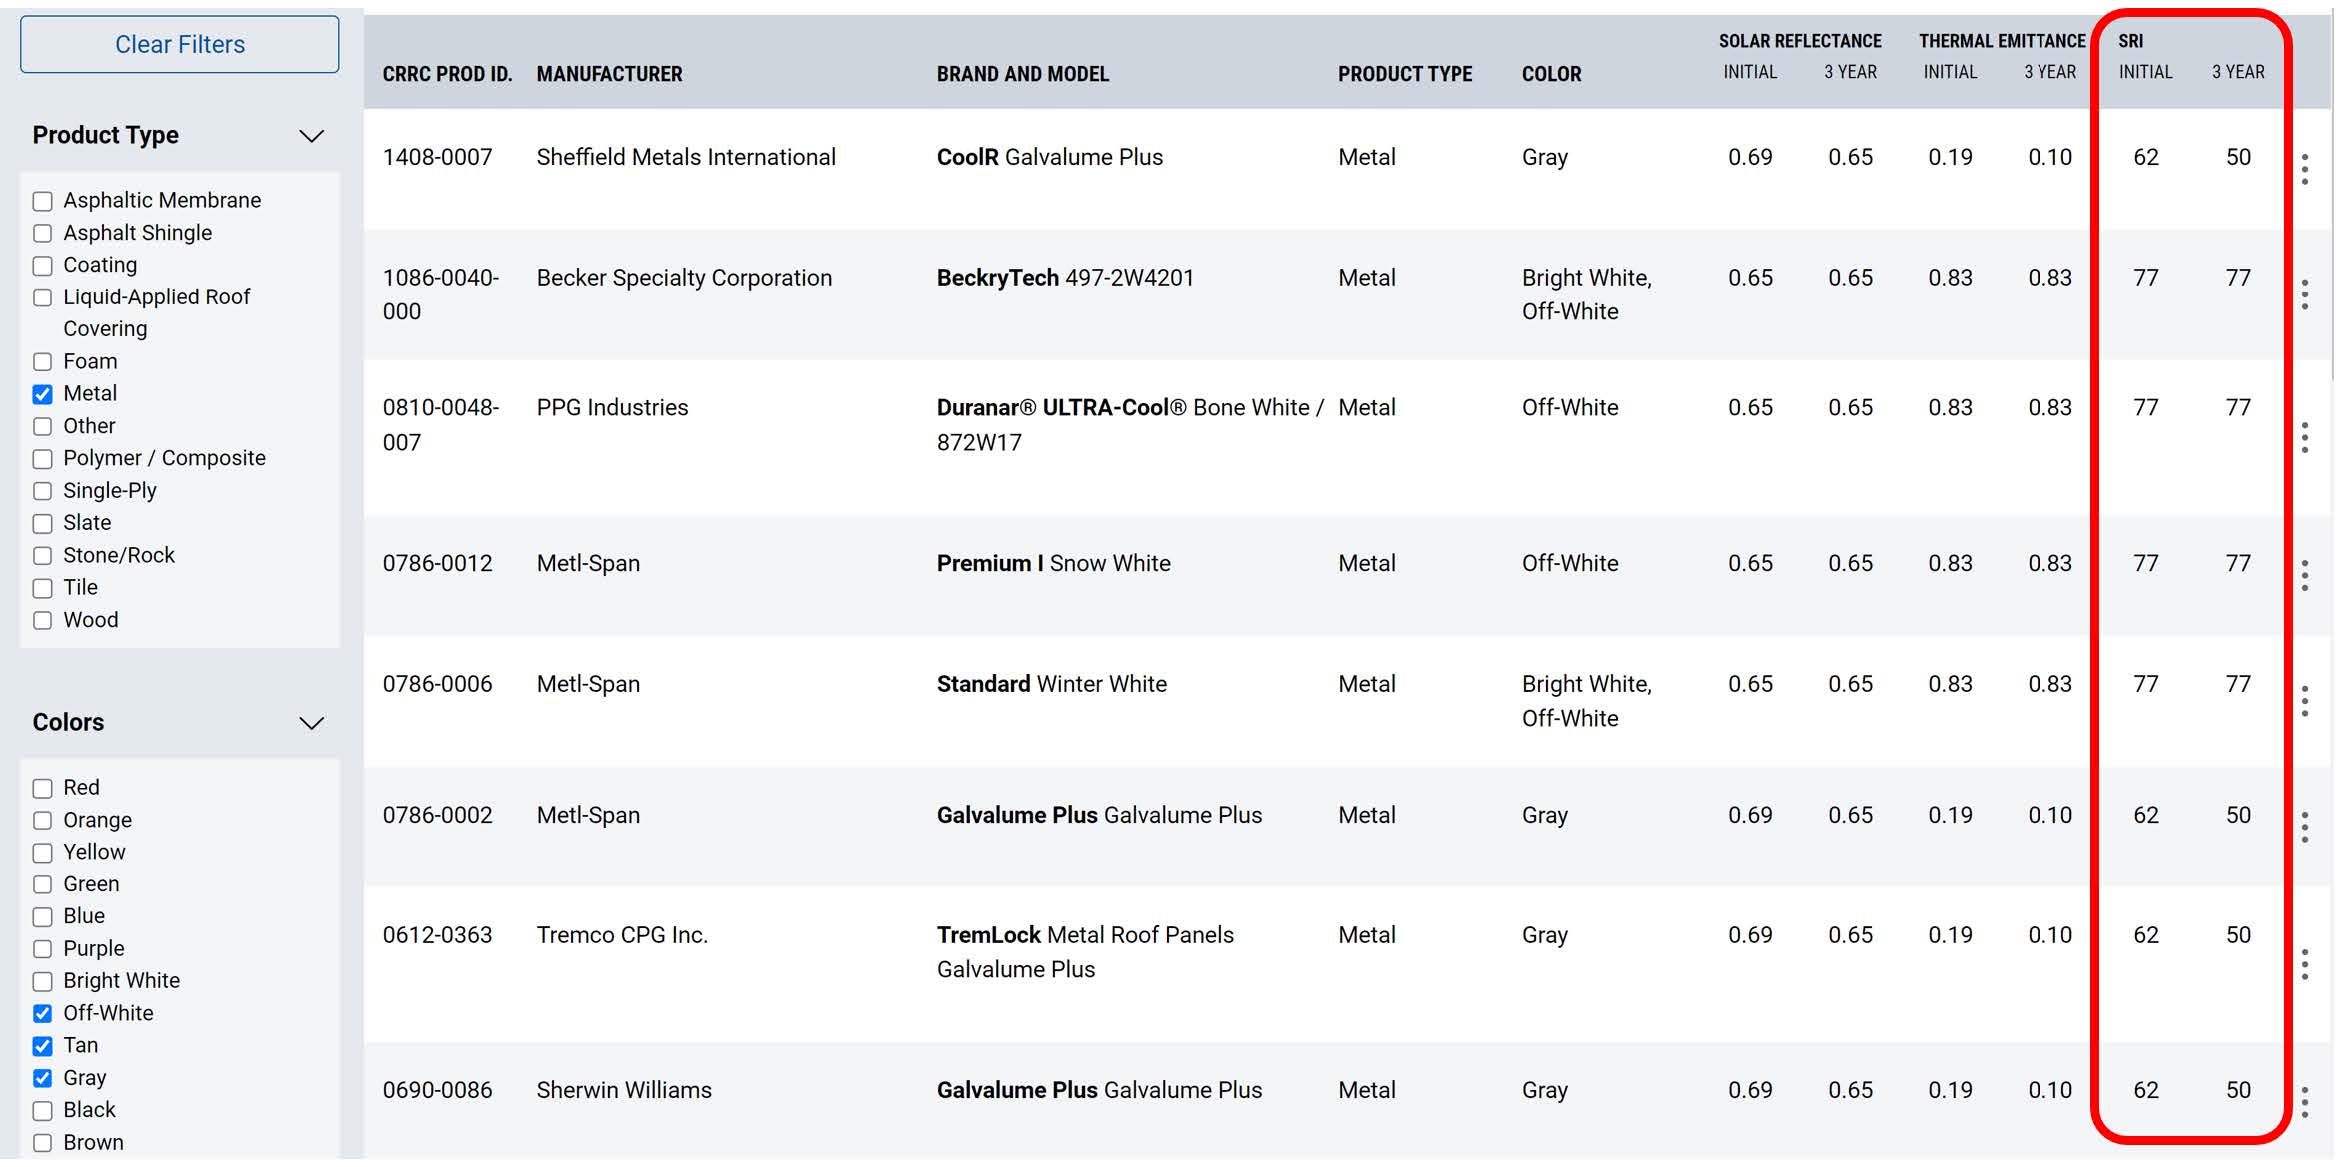Image resolution: width=2340 pixels, height=1167 pixels.
Task: Tick the Asphalt Shingle checkbox
Action: 42,233
